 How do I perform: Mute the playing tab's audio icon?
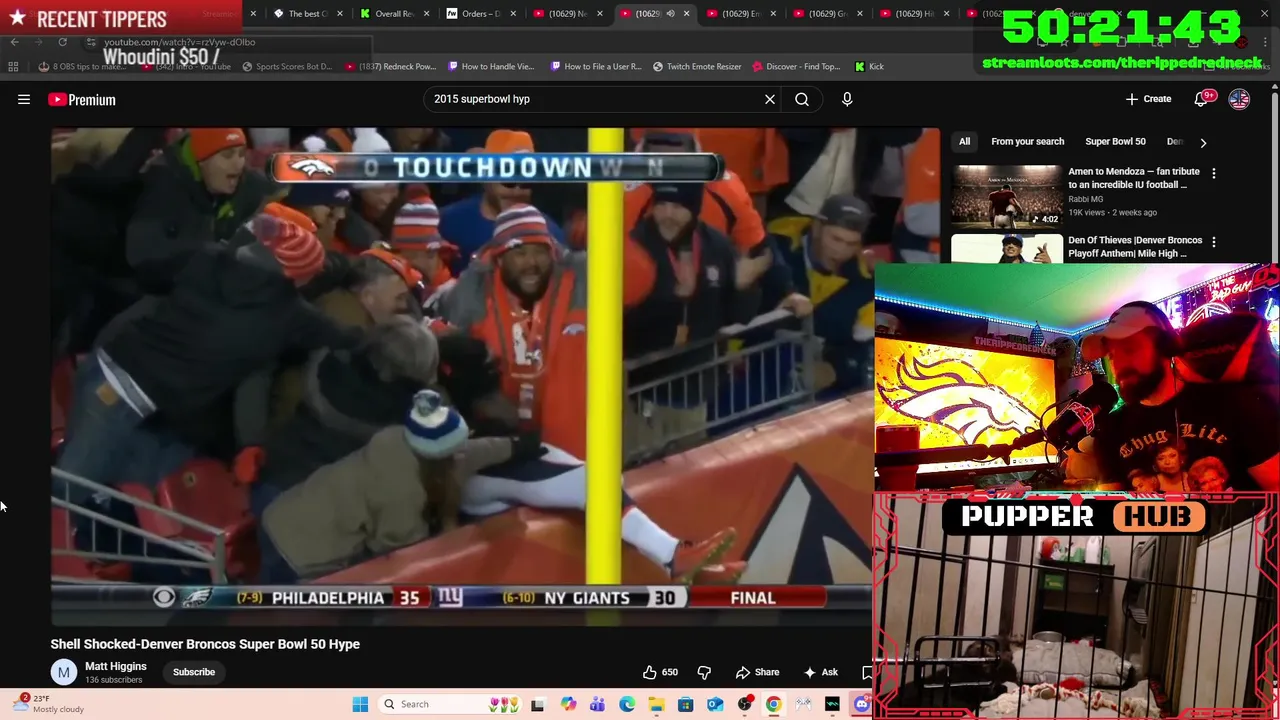point(670,14)
